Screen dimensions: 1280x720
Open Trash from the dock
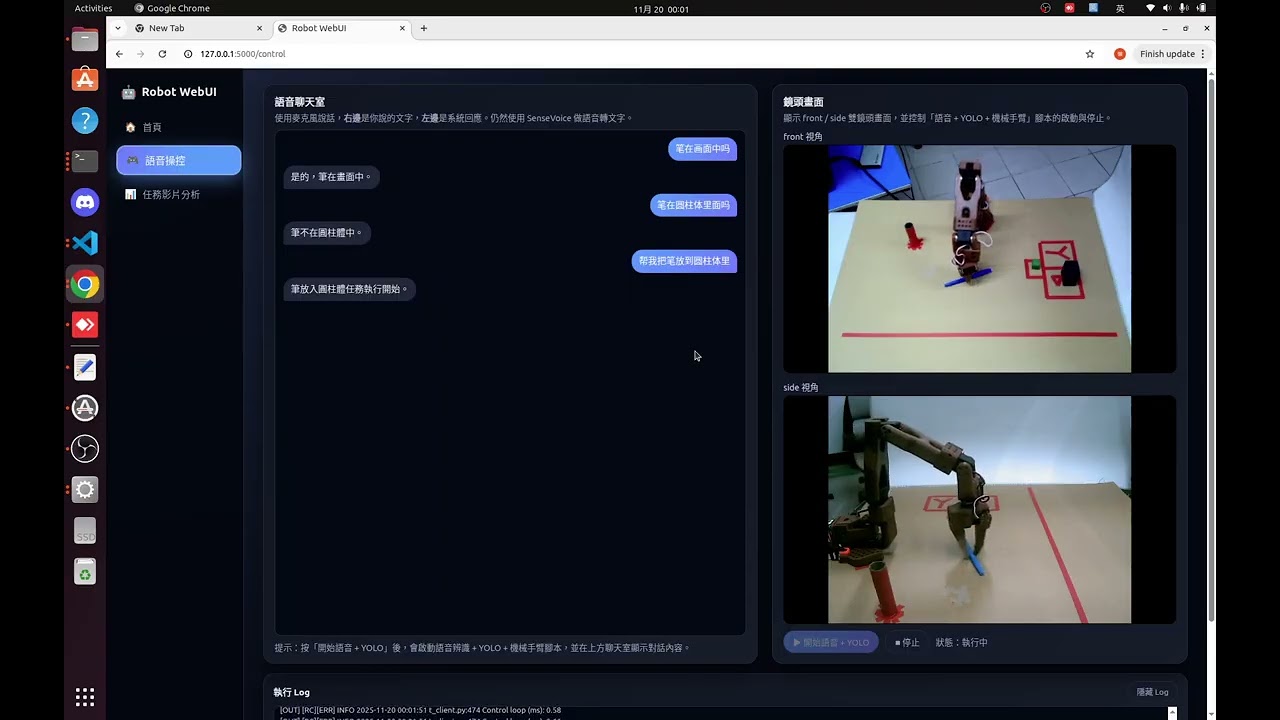[x=85, y=572]
